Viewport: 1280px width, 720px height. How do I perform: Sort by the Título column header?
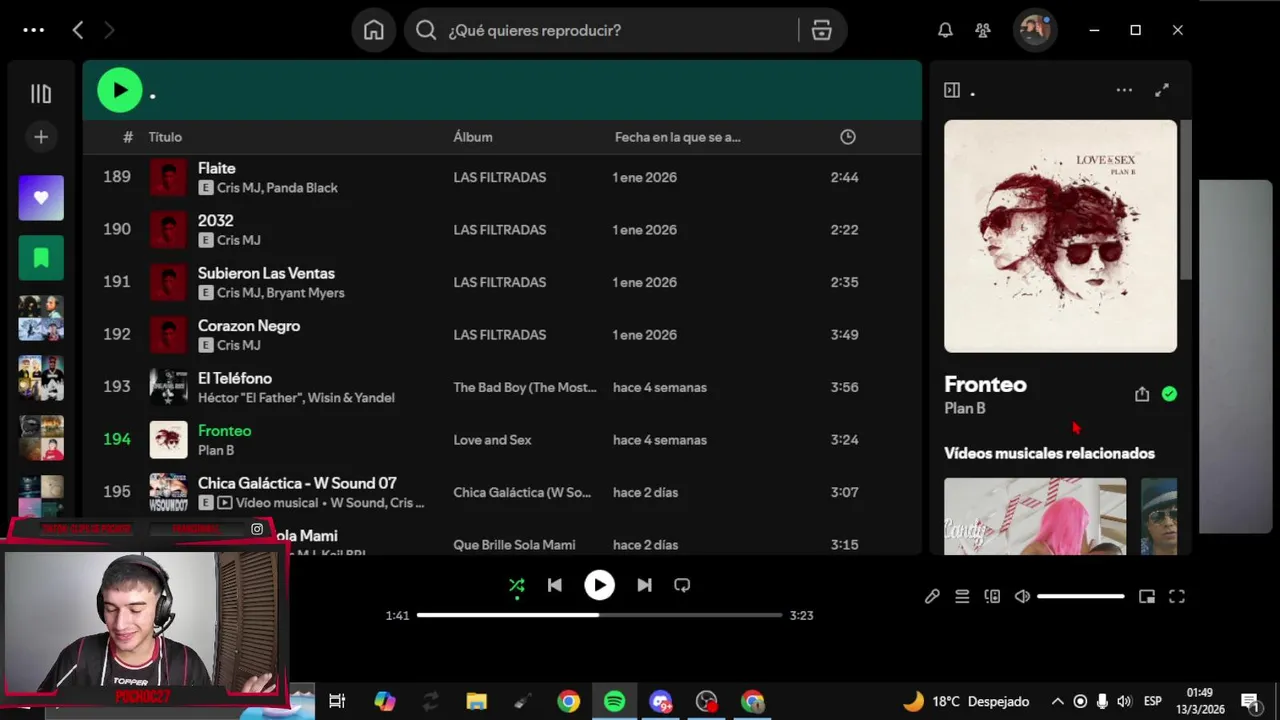coord(165,137)
